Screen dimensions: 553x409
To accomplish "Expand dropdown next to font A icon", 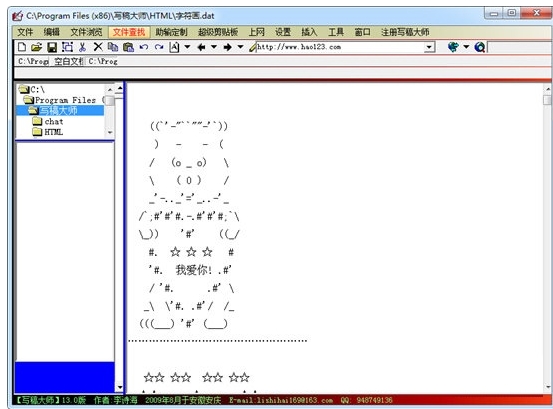I will [187, 47].
